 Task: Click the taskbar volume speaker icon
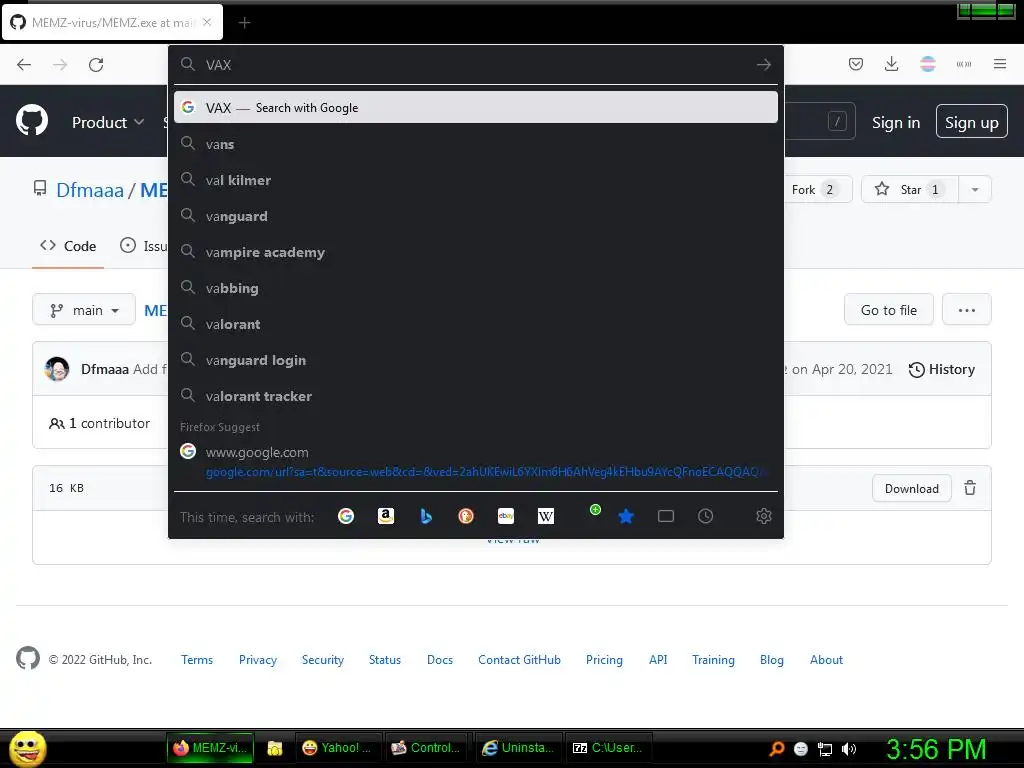(x=848, y=749)
